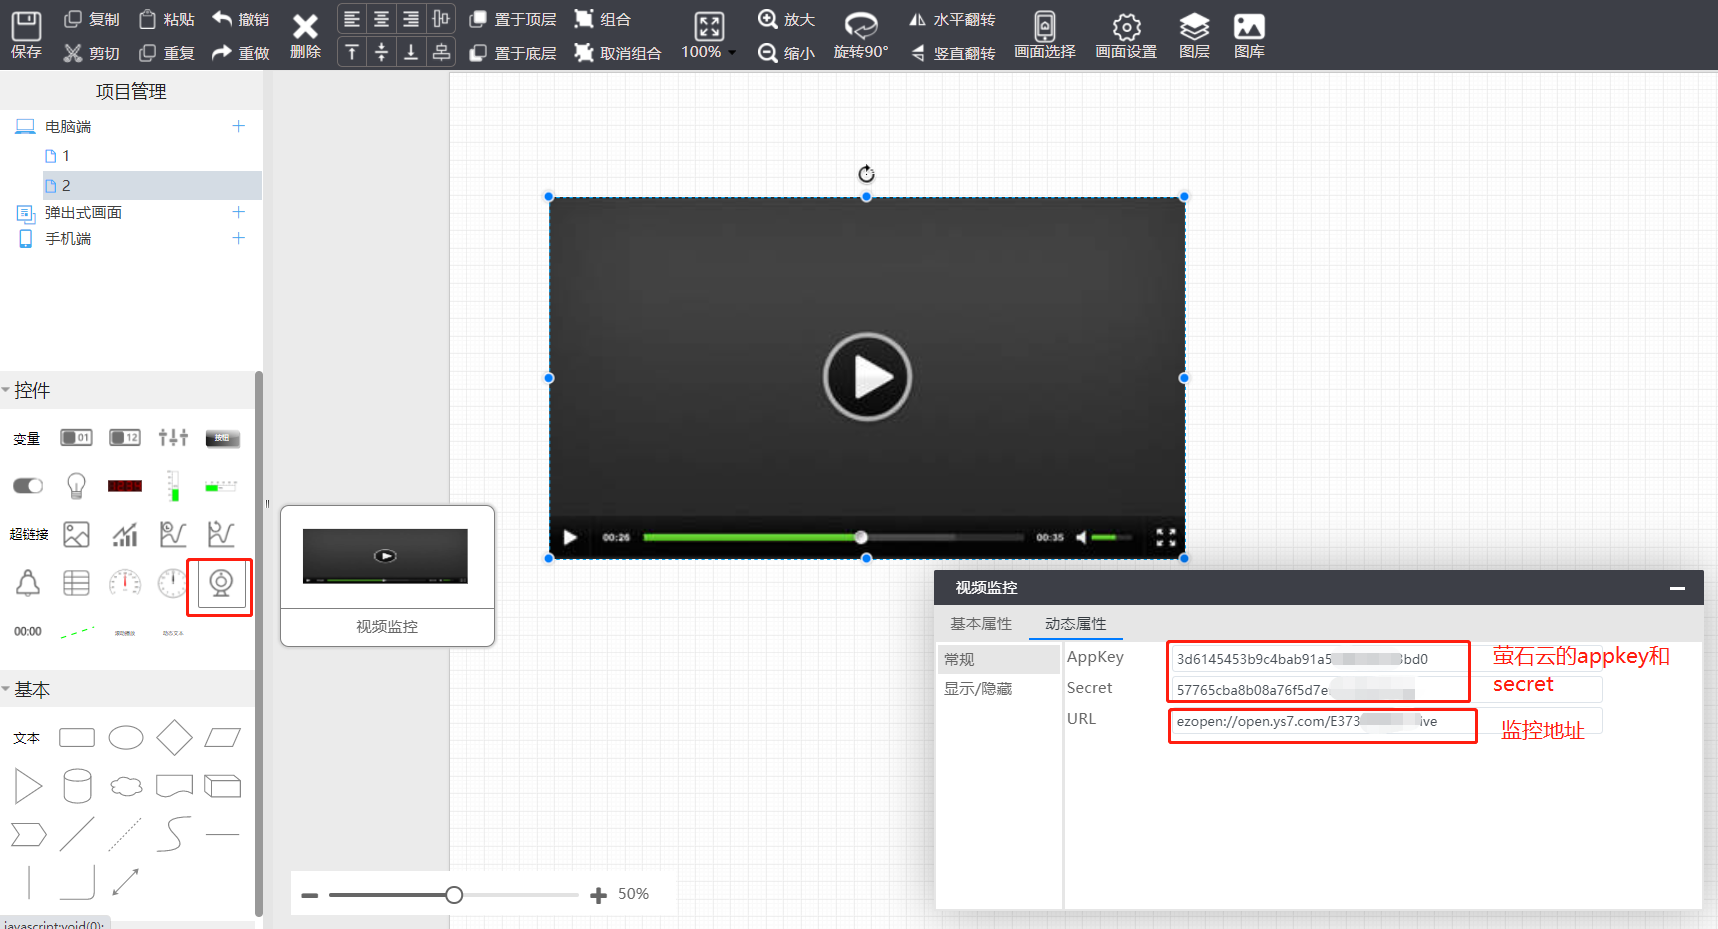Click the AppKey input field

pos(1316,659)
